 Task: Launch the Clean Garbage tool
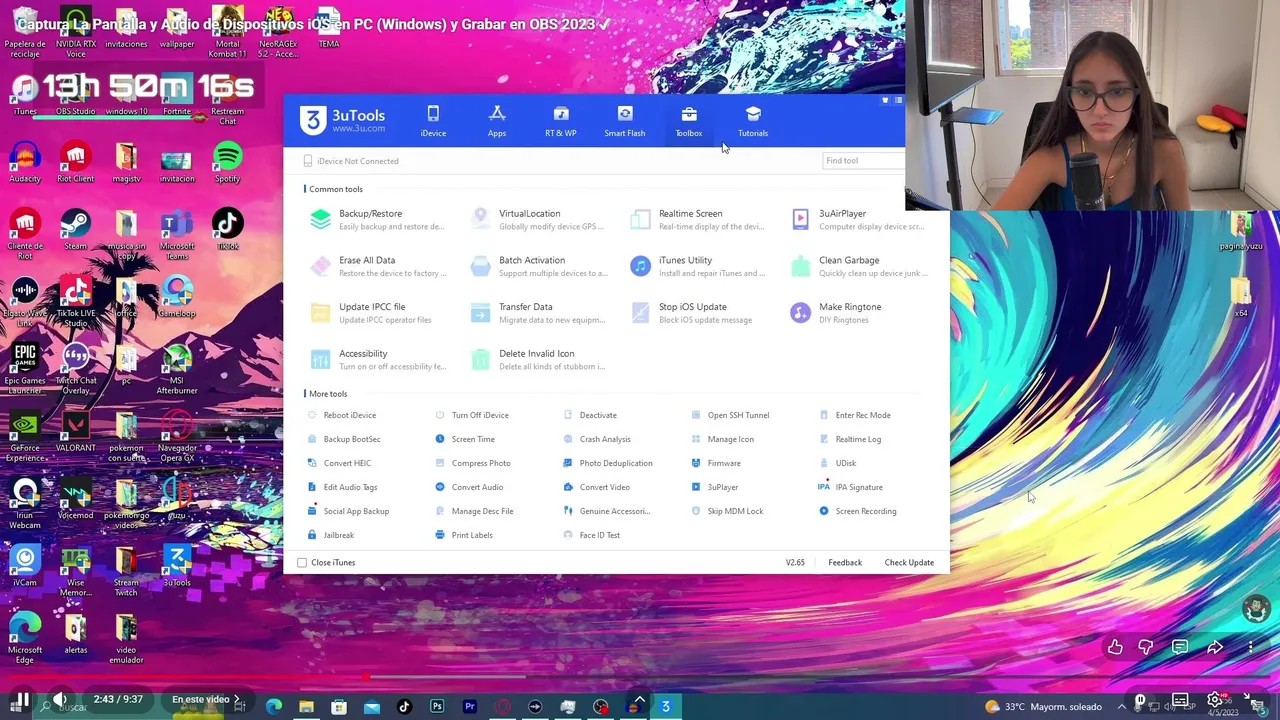pos(857,266)
